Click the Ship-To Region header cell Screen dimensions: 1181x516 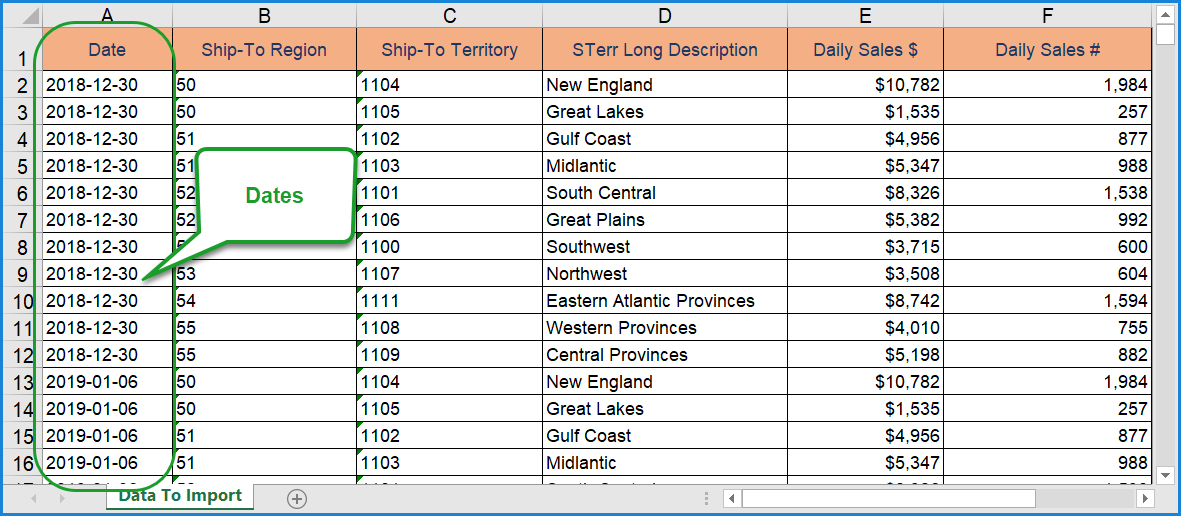[x=264, y=50]
